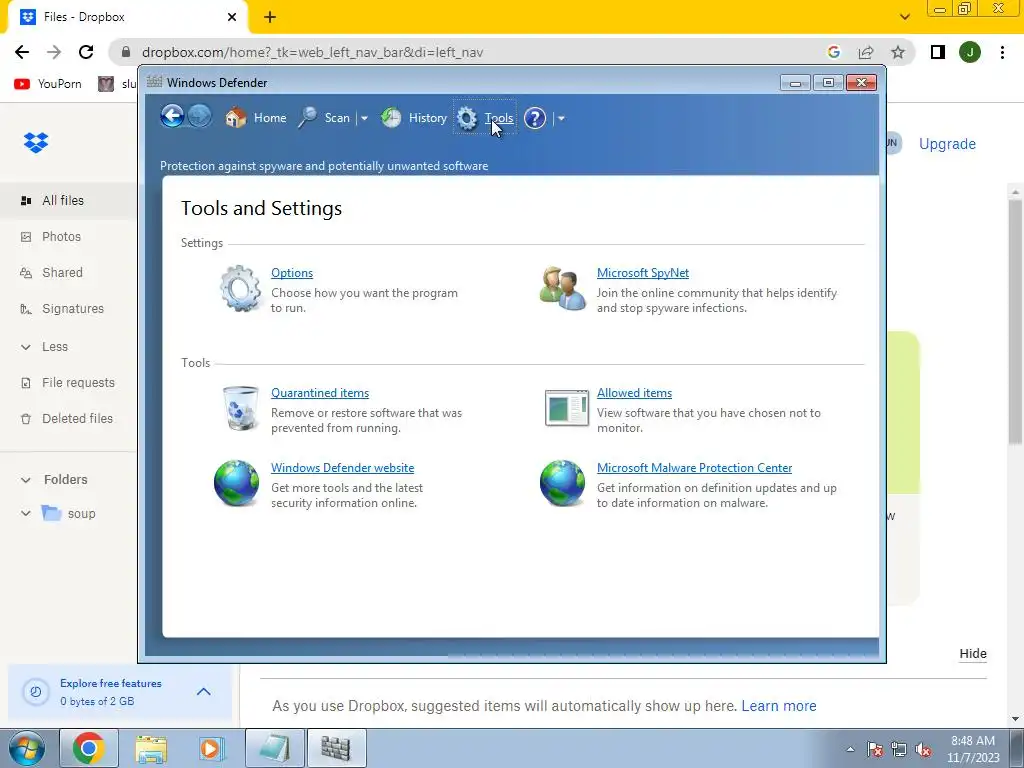Click the Malware Protection Center globe icon
The width and height of the screenshot is (1024, 768).
point(562,483)
